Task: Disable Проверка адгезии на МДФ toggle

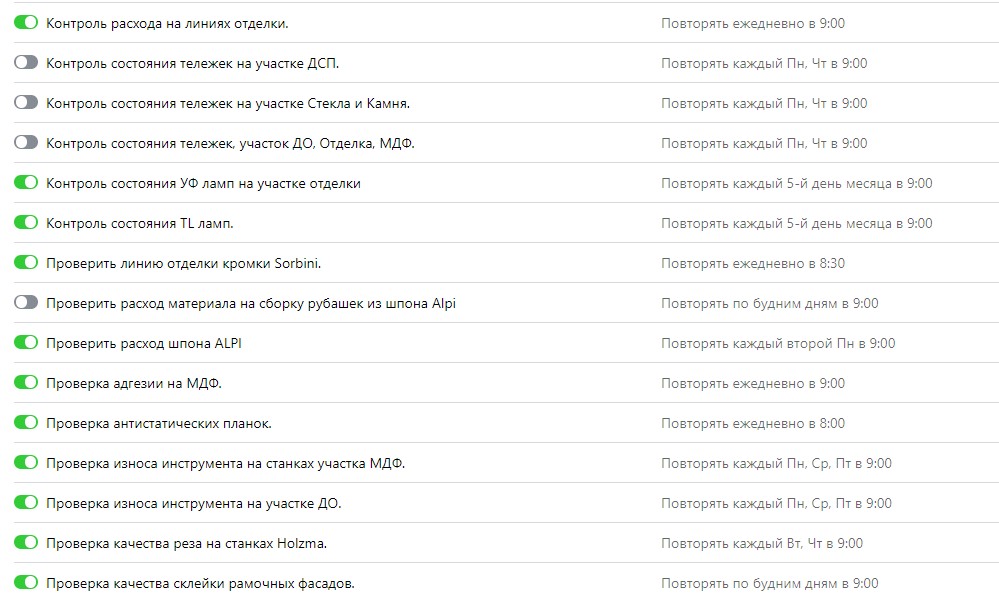Action: [x=26, y=383]
